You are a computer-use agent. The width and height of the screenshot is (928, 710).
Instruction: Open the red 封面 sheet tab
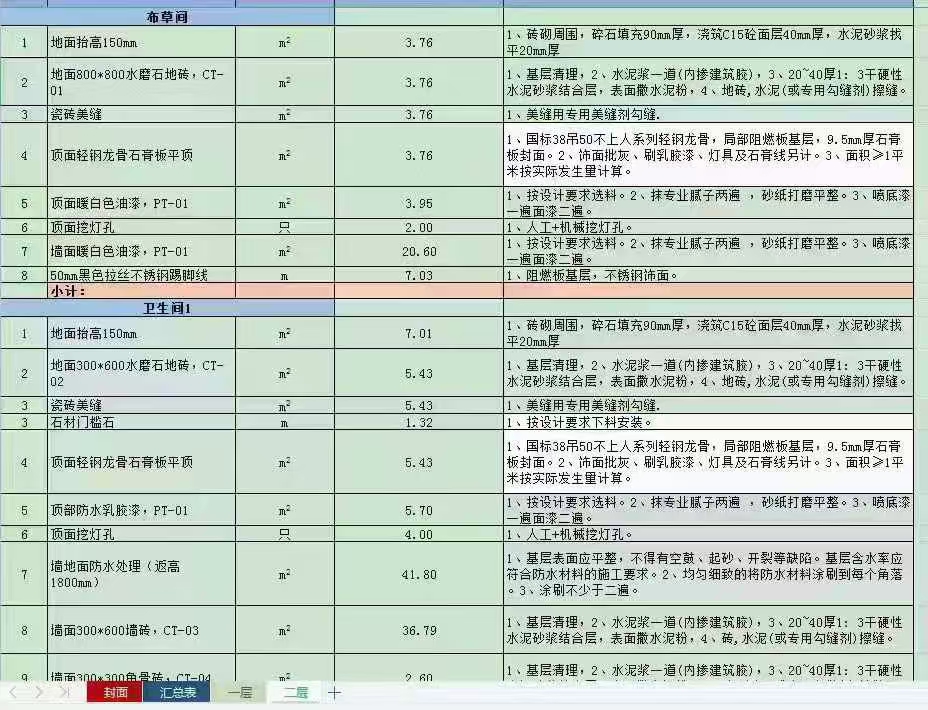click(114, 692)
